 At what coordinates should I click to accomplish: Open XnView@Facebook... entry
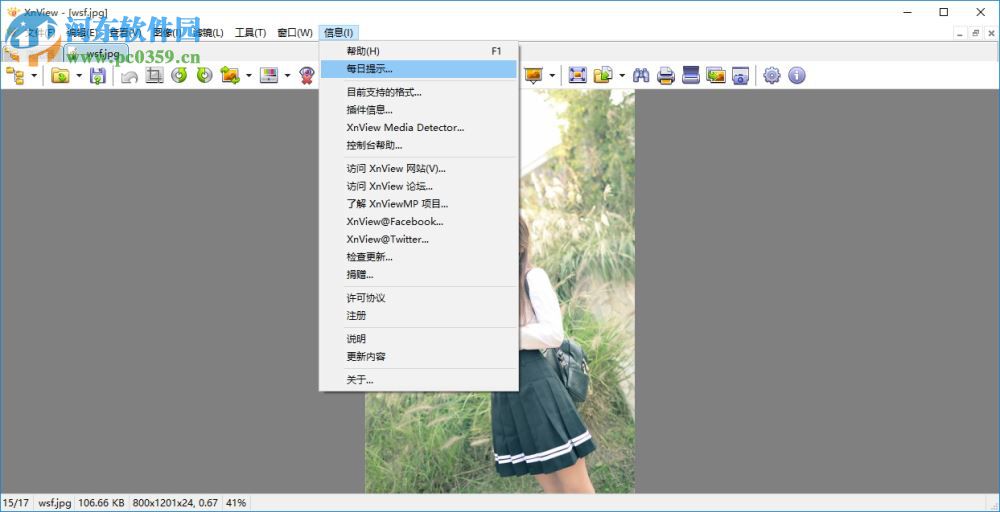tap(418, 221)
